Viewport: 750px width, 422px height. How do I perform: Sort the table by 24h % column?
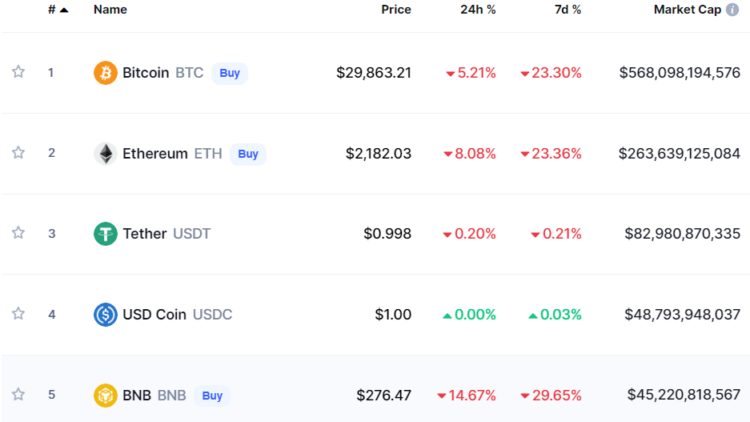(x=478, y=10)
